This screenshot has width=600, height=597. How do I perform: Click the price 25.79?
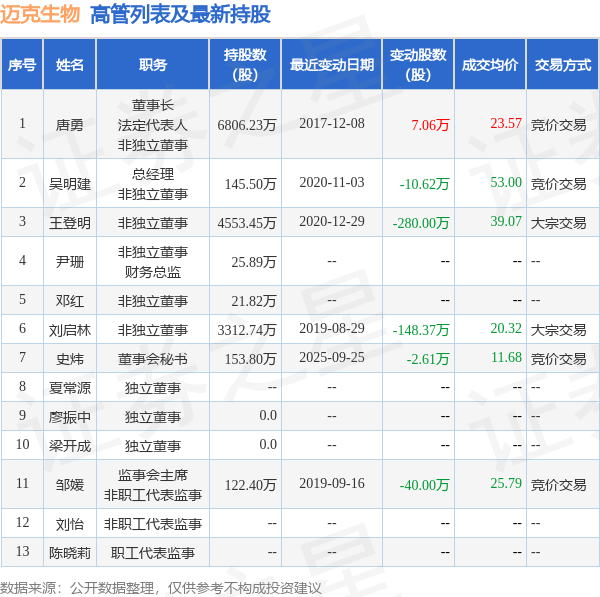pos(506,484)
